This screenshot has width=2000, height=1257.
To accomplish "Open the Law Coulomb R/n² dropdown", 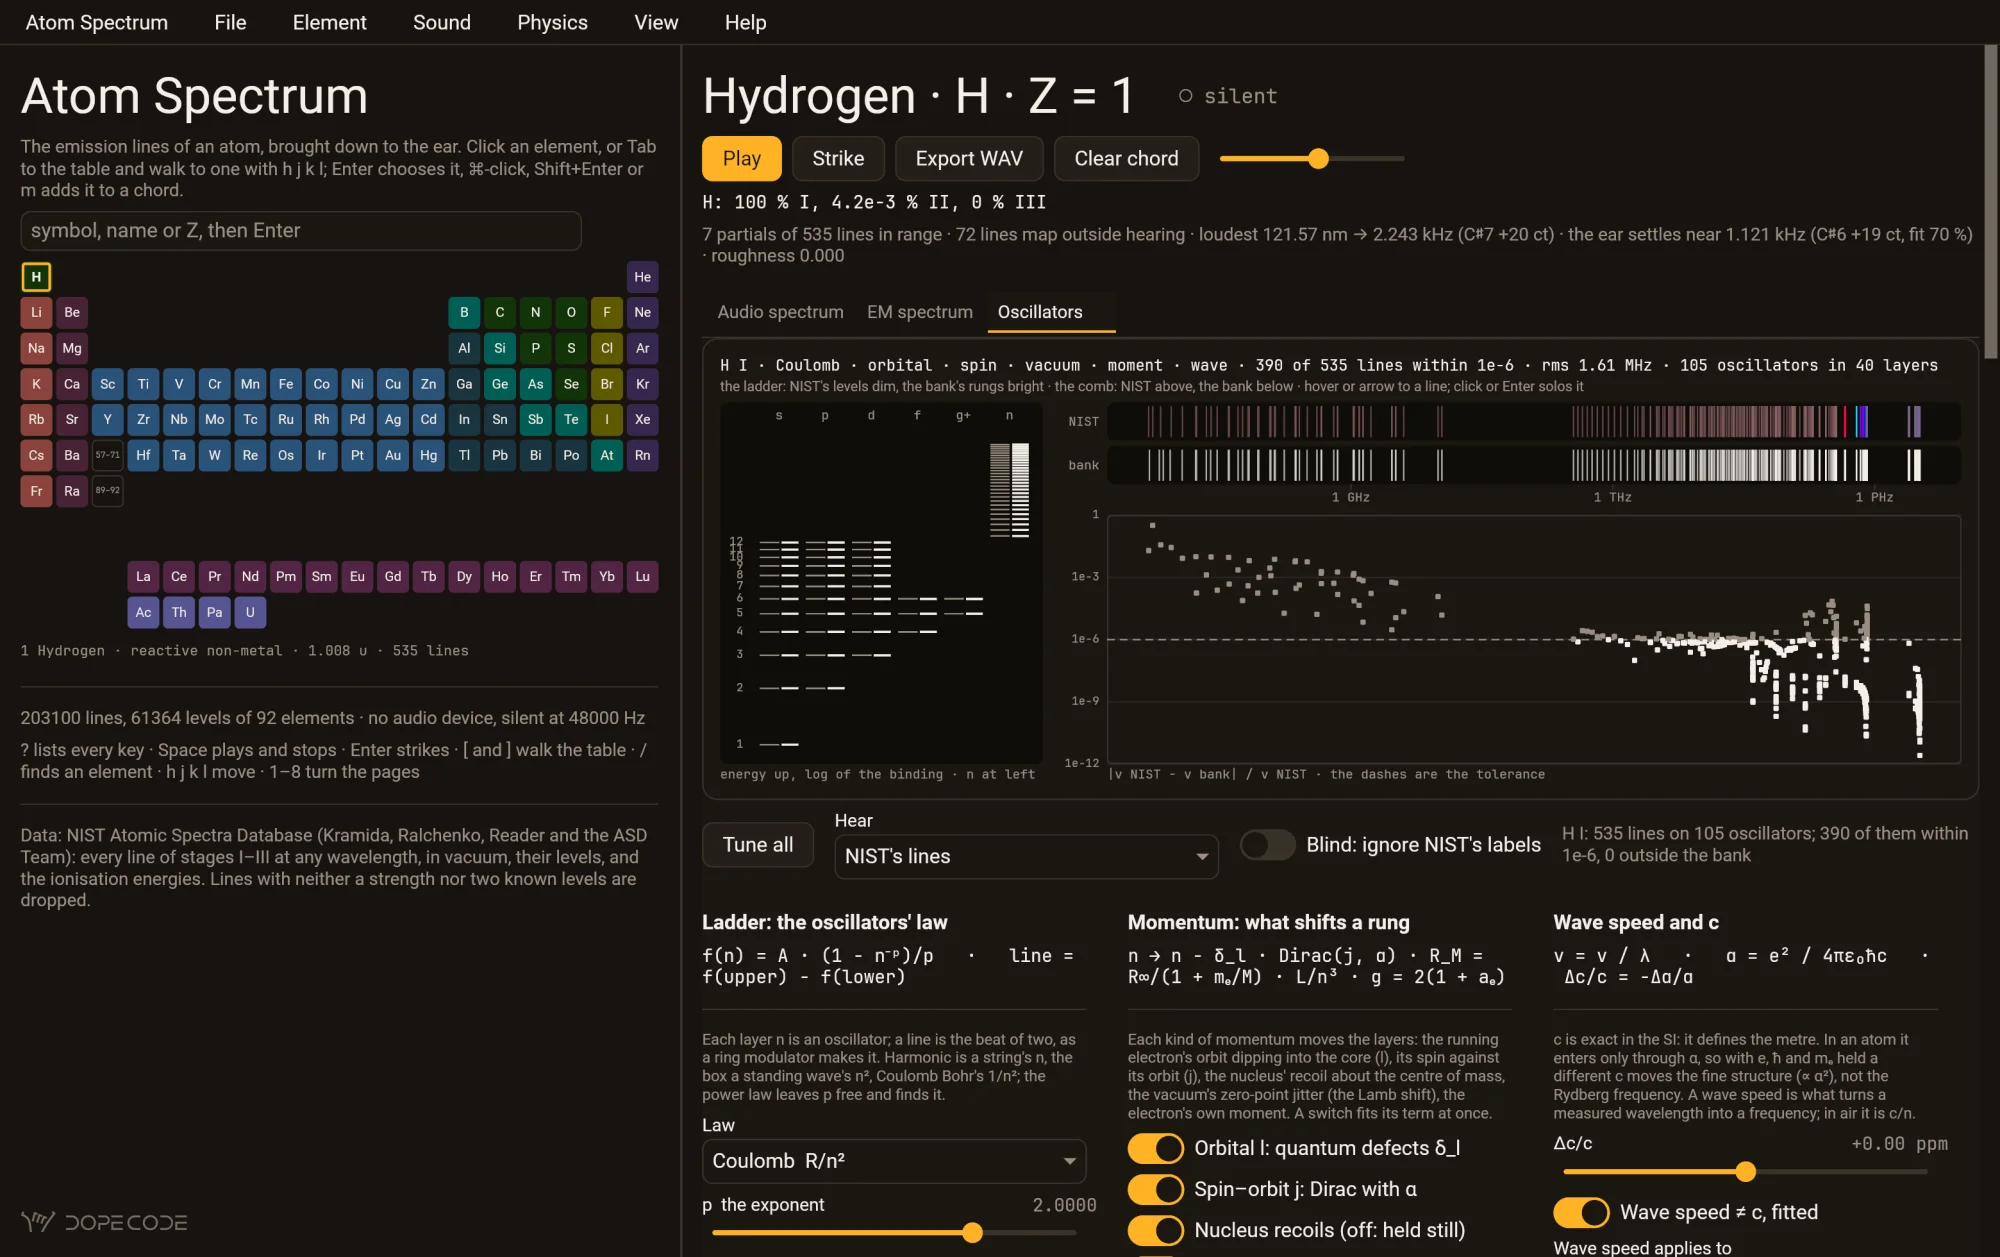I will pos(894,1161).
